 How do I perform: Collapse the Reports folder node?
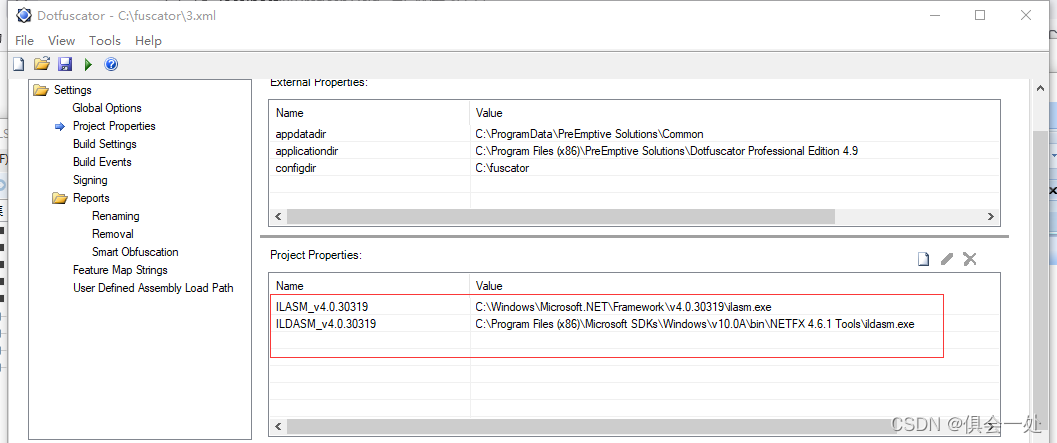[x=61, y=198]
